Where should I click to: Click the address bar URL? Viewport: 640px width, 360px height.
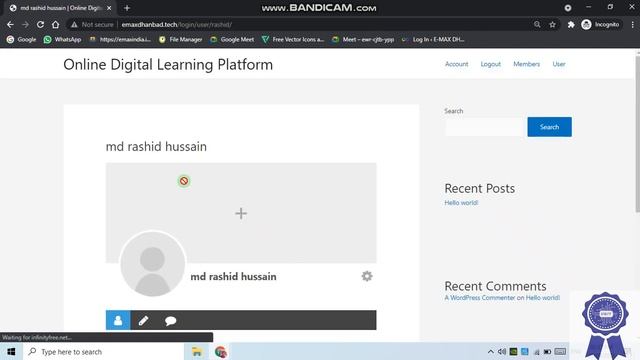[177, 24]
